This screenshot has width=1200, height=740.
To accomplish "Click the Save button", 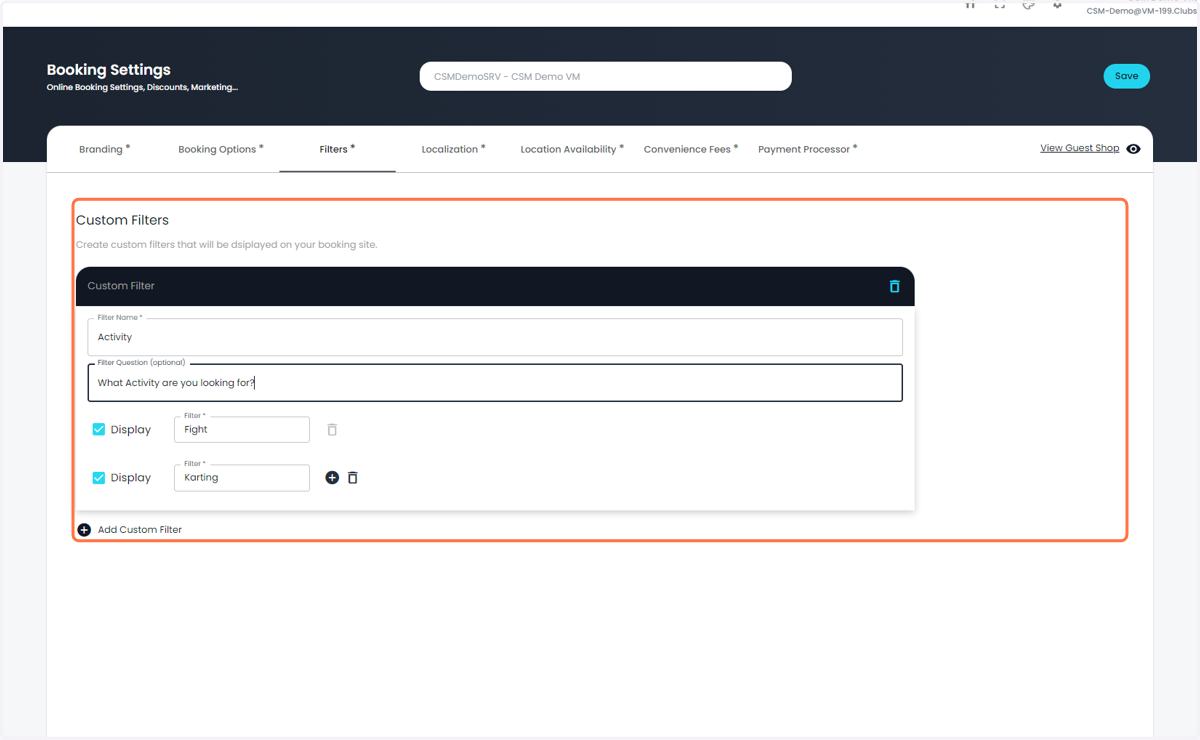I will [1127, 76].
